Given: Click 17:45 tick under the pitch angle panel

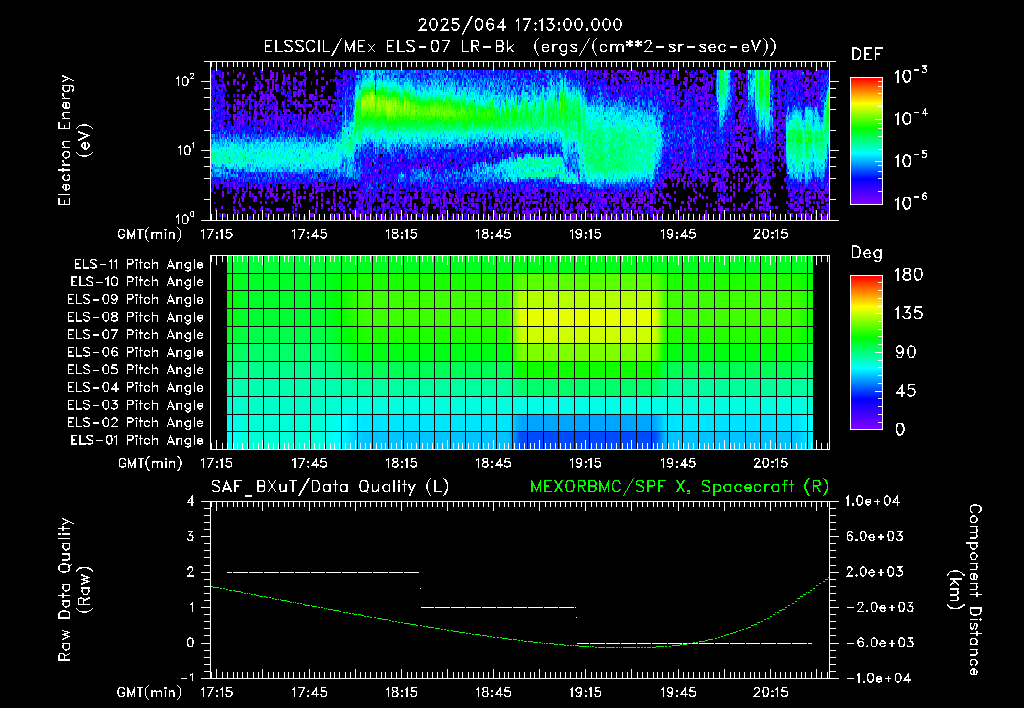Looking at the screenshot, I should (309, 464).
